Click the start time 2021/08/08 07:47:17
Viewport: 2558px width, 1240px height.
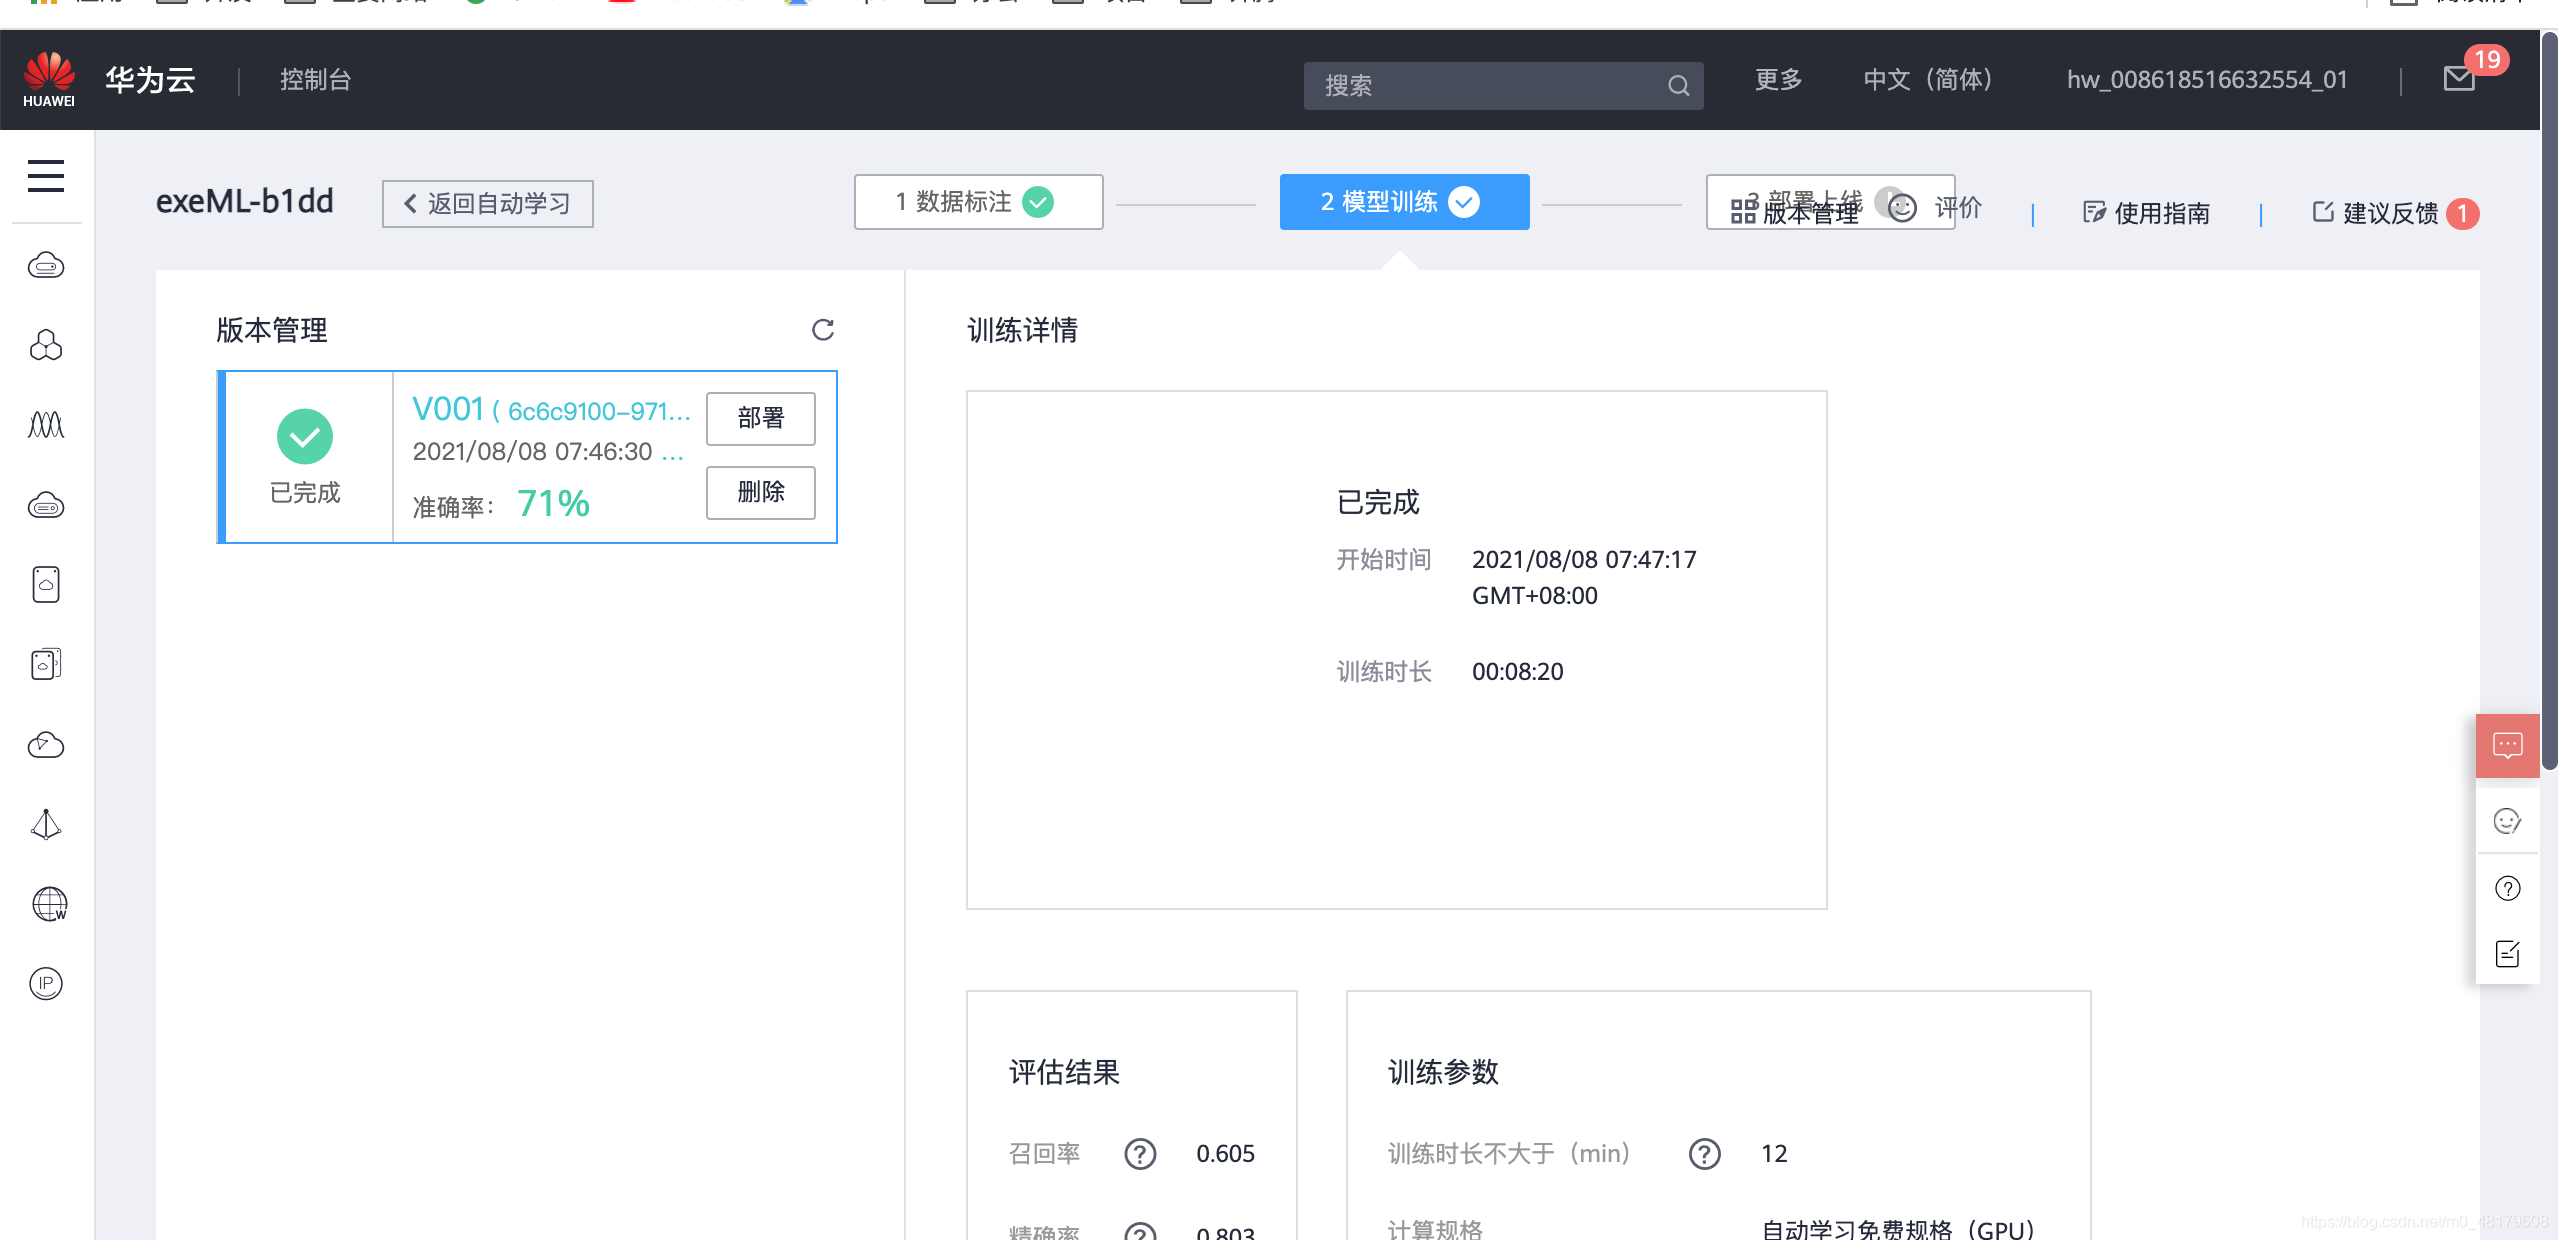pyautogui.click(x=1584, y=560)
